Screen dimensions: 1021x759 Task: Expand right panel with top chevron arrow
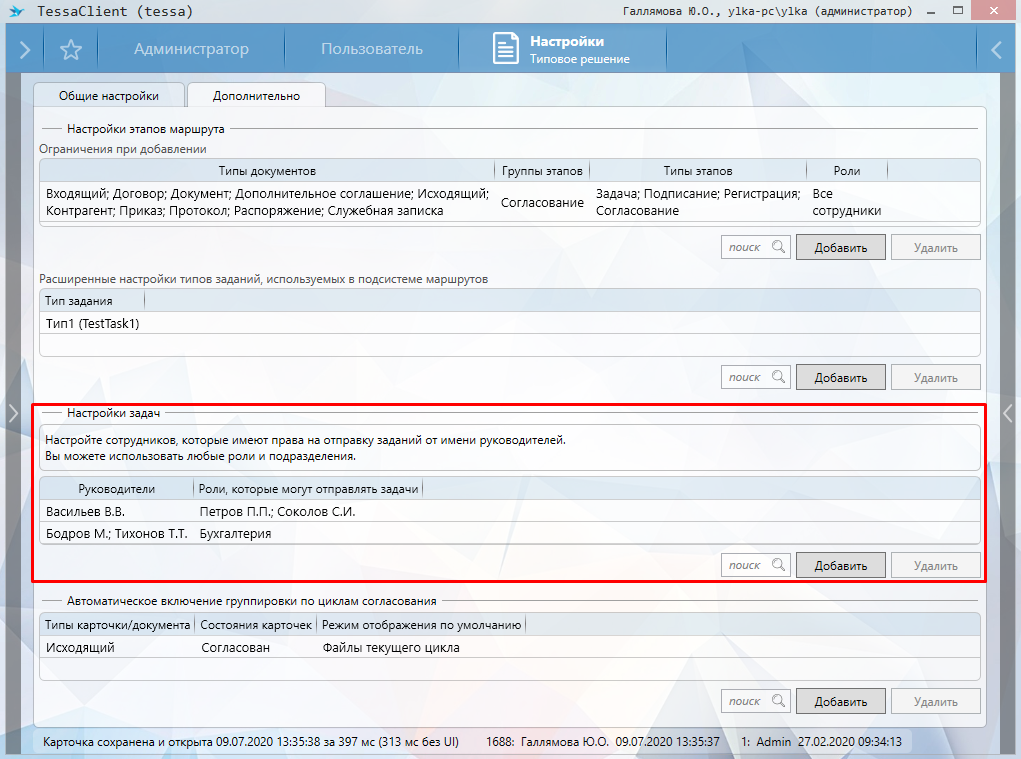click(x=996, y=50)
